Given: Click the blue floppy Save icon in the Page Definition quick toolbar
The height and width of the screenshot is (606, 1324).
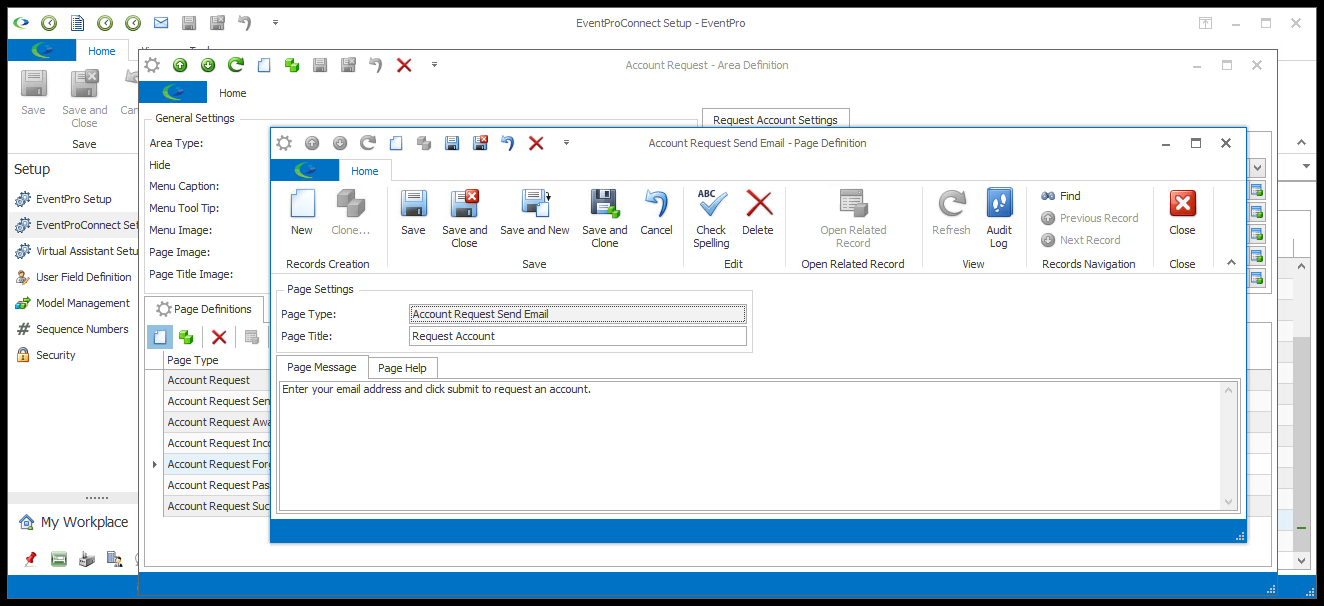Looking at the screenshot, I should coord(452,143).
